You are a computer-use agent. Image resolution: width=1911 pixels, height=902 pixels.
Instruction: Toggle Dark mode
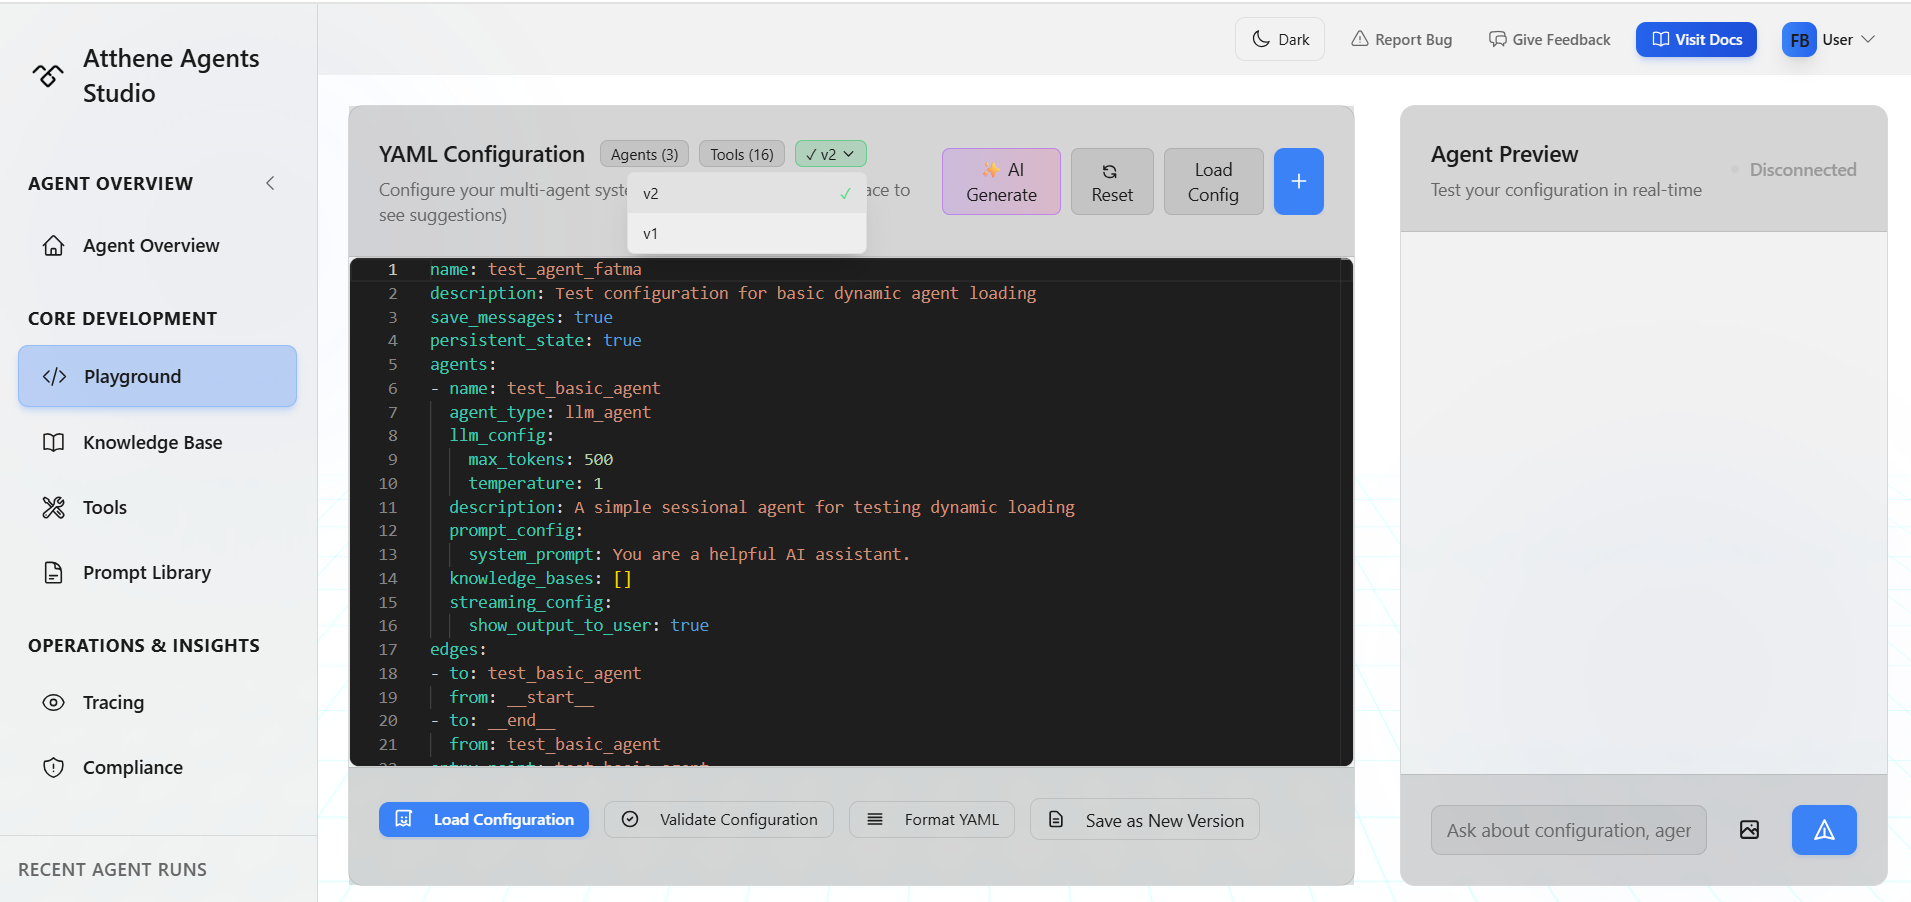click(x=1279, y=39)
